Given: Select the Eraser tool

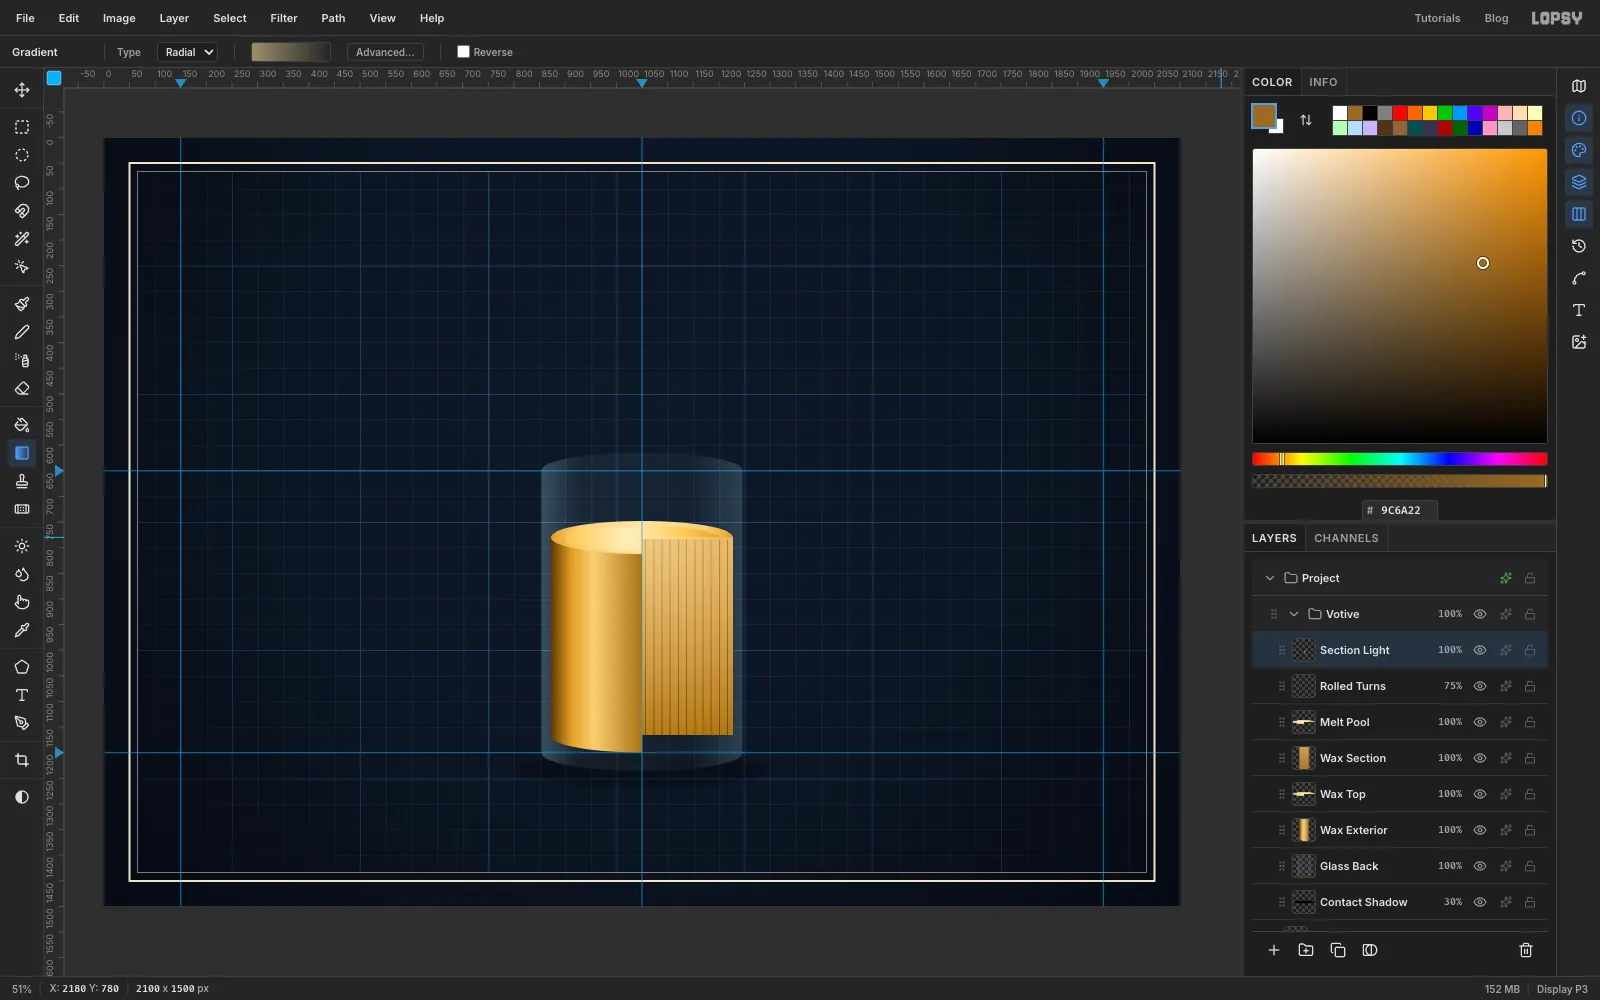Looking at the screenshot, I should point(22,388).
